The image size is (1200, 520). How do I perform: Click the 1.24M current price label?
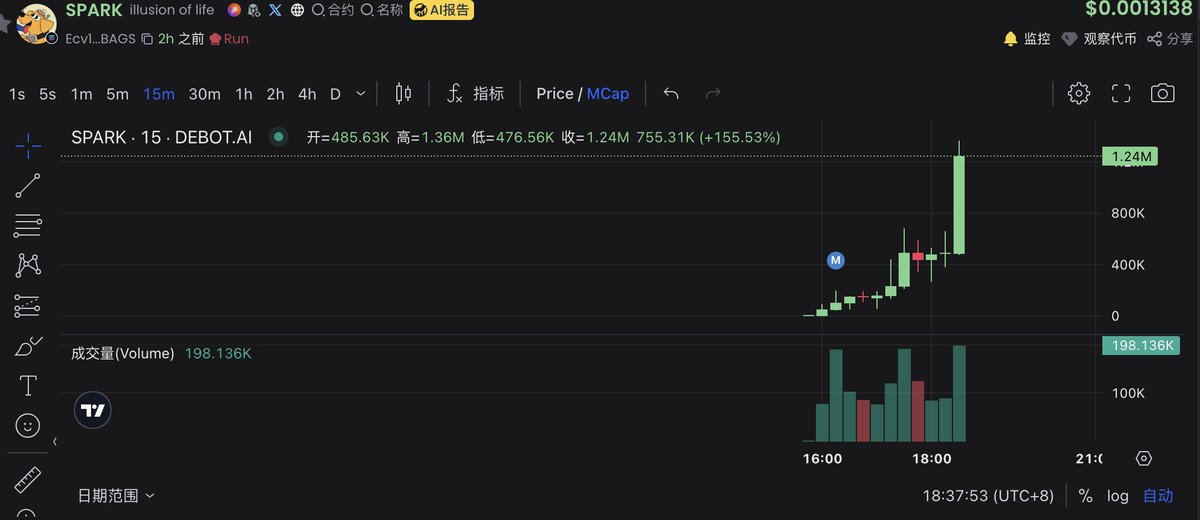[1129, 156]
